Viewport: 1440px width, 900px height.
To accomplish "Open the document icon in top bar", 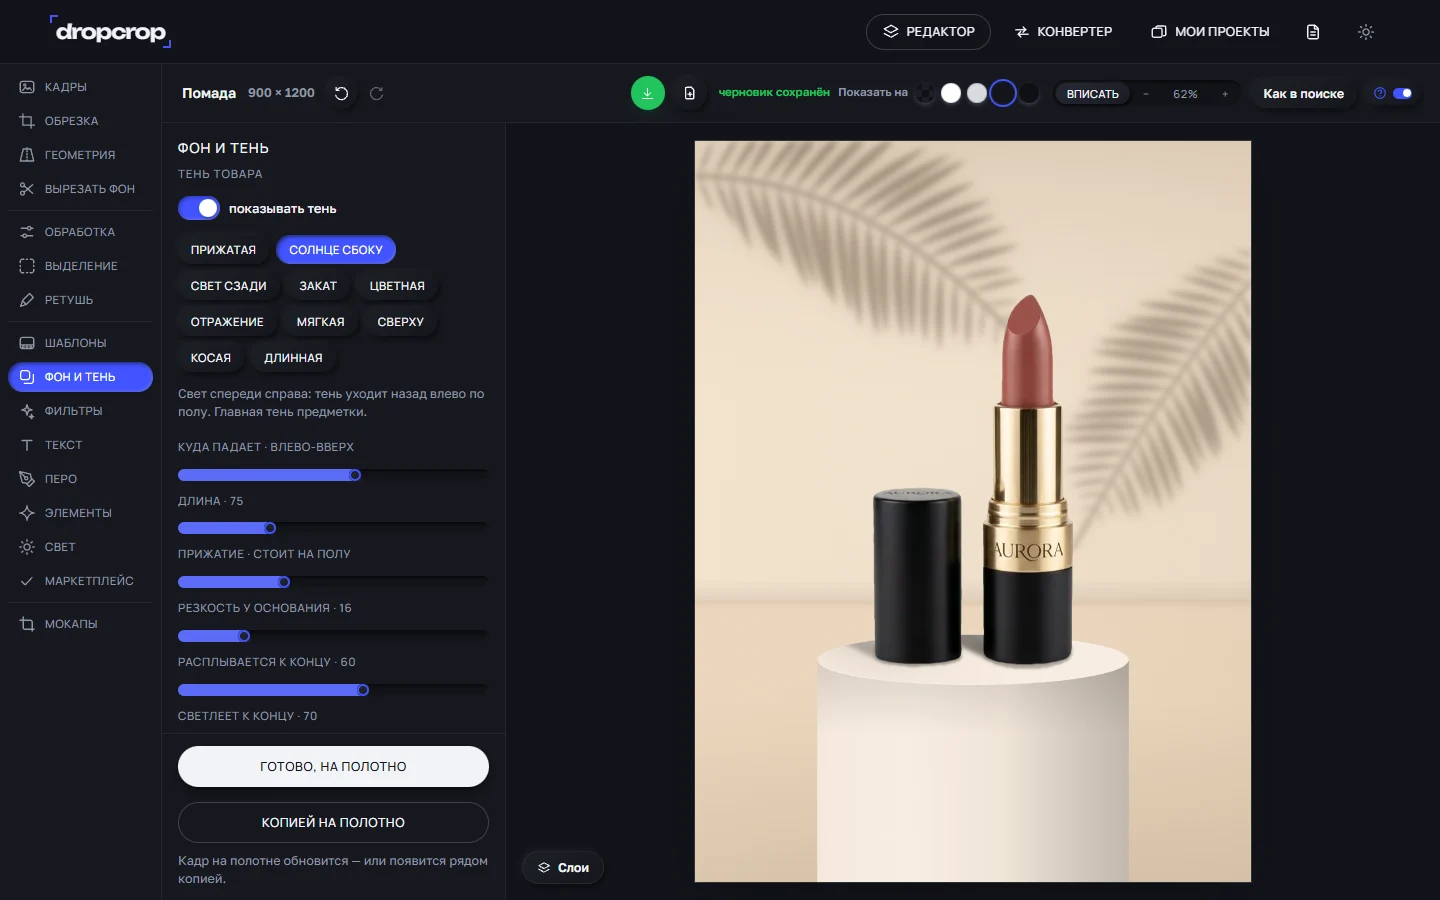I will pyautogui.click(x=1313, y=32).
